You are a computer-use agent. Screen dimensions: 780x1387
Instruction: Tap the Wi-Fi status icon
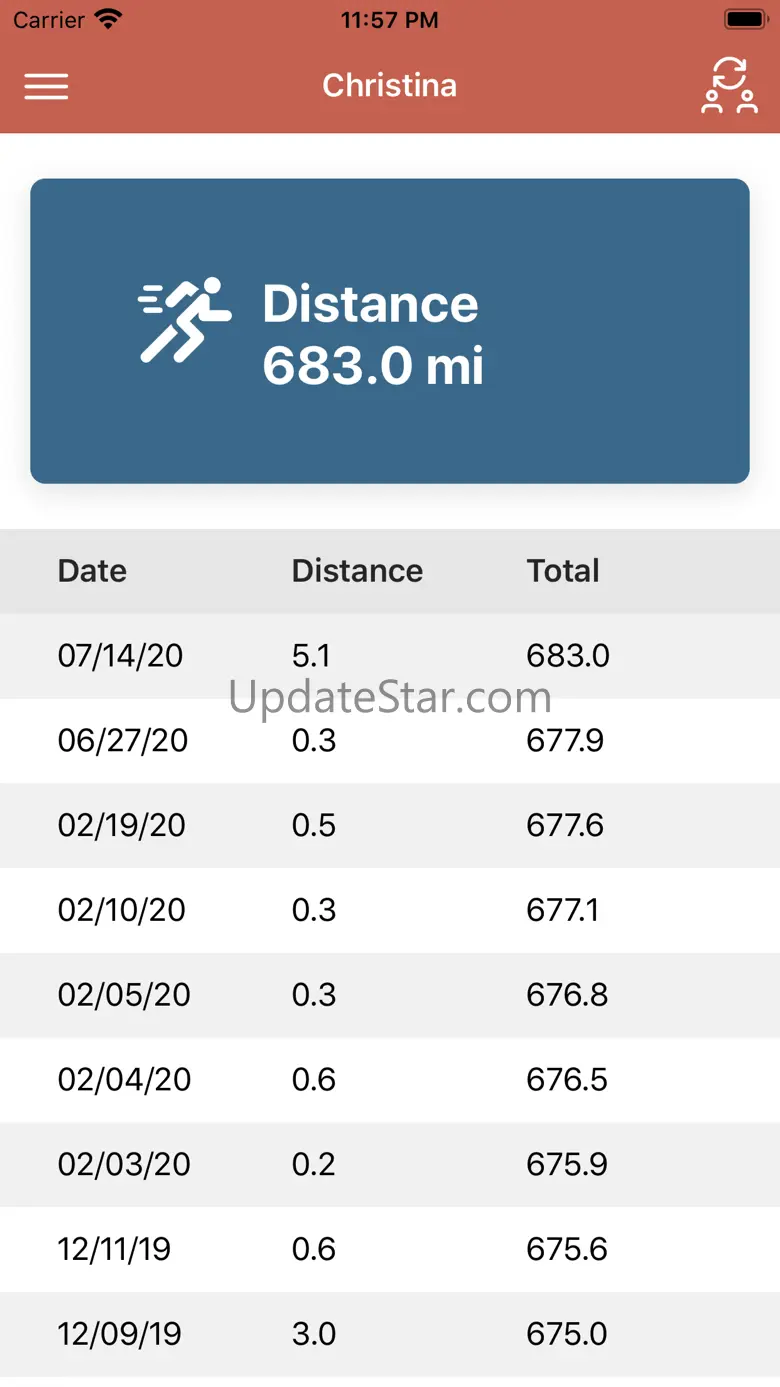(107, 19)
